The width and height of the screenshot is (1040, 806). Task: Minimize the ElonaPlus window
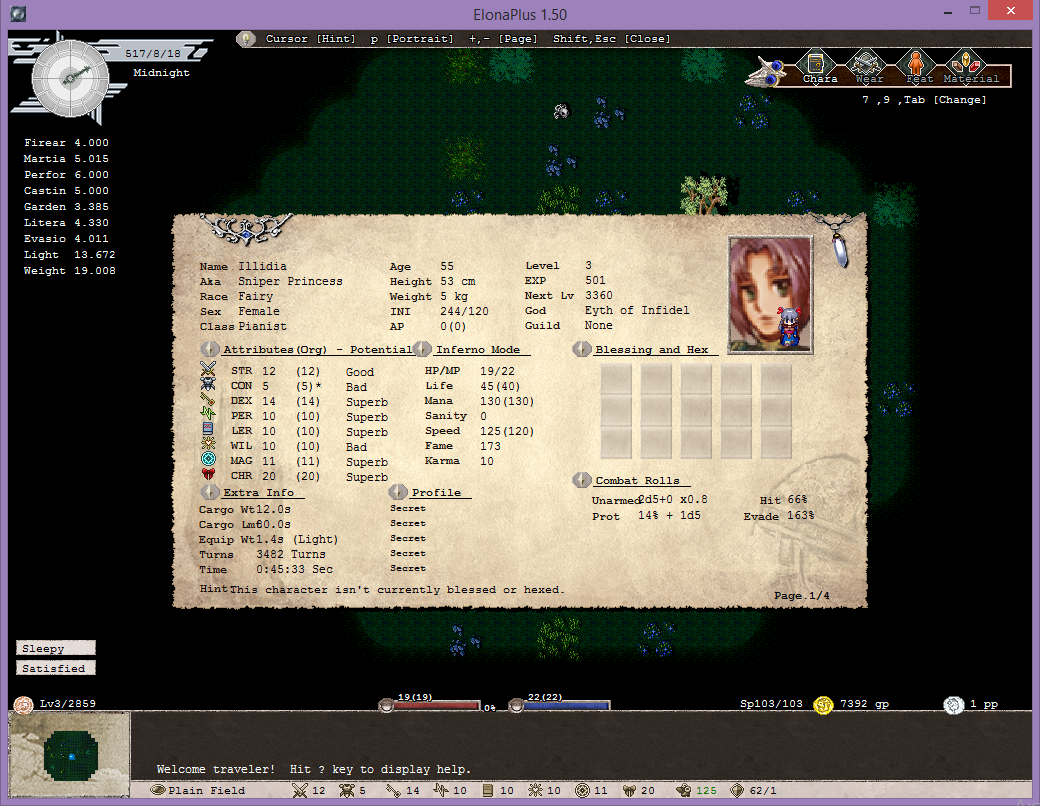tap(948, 11)
